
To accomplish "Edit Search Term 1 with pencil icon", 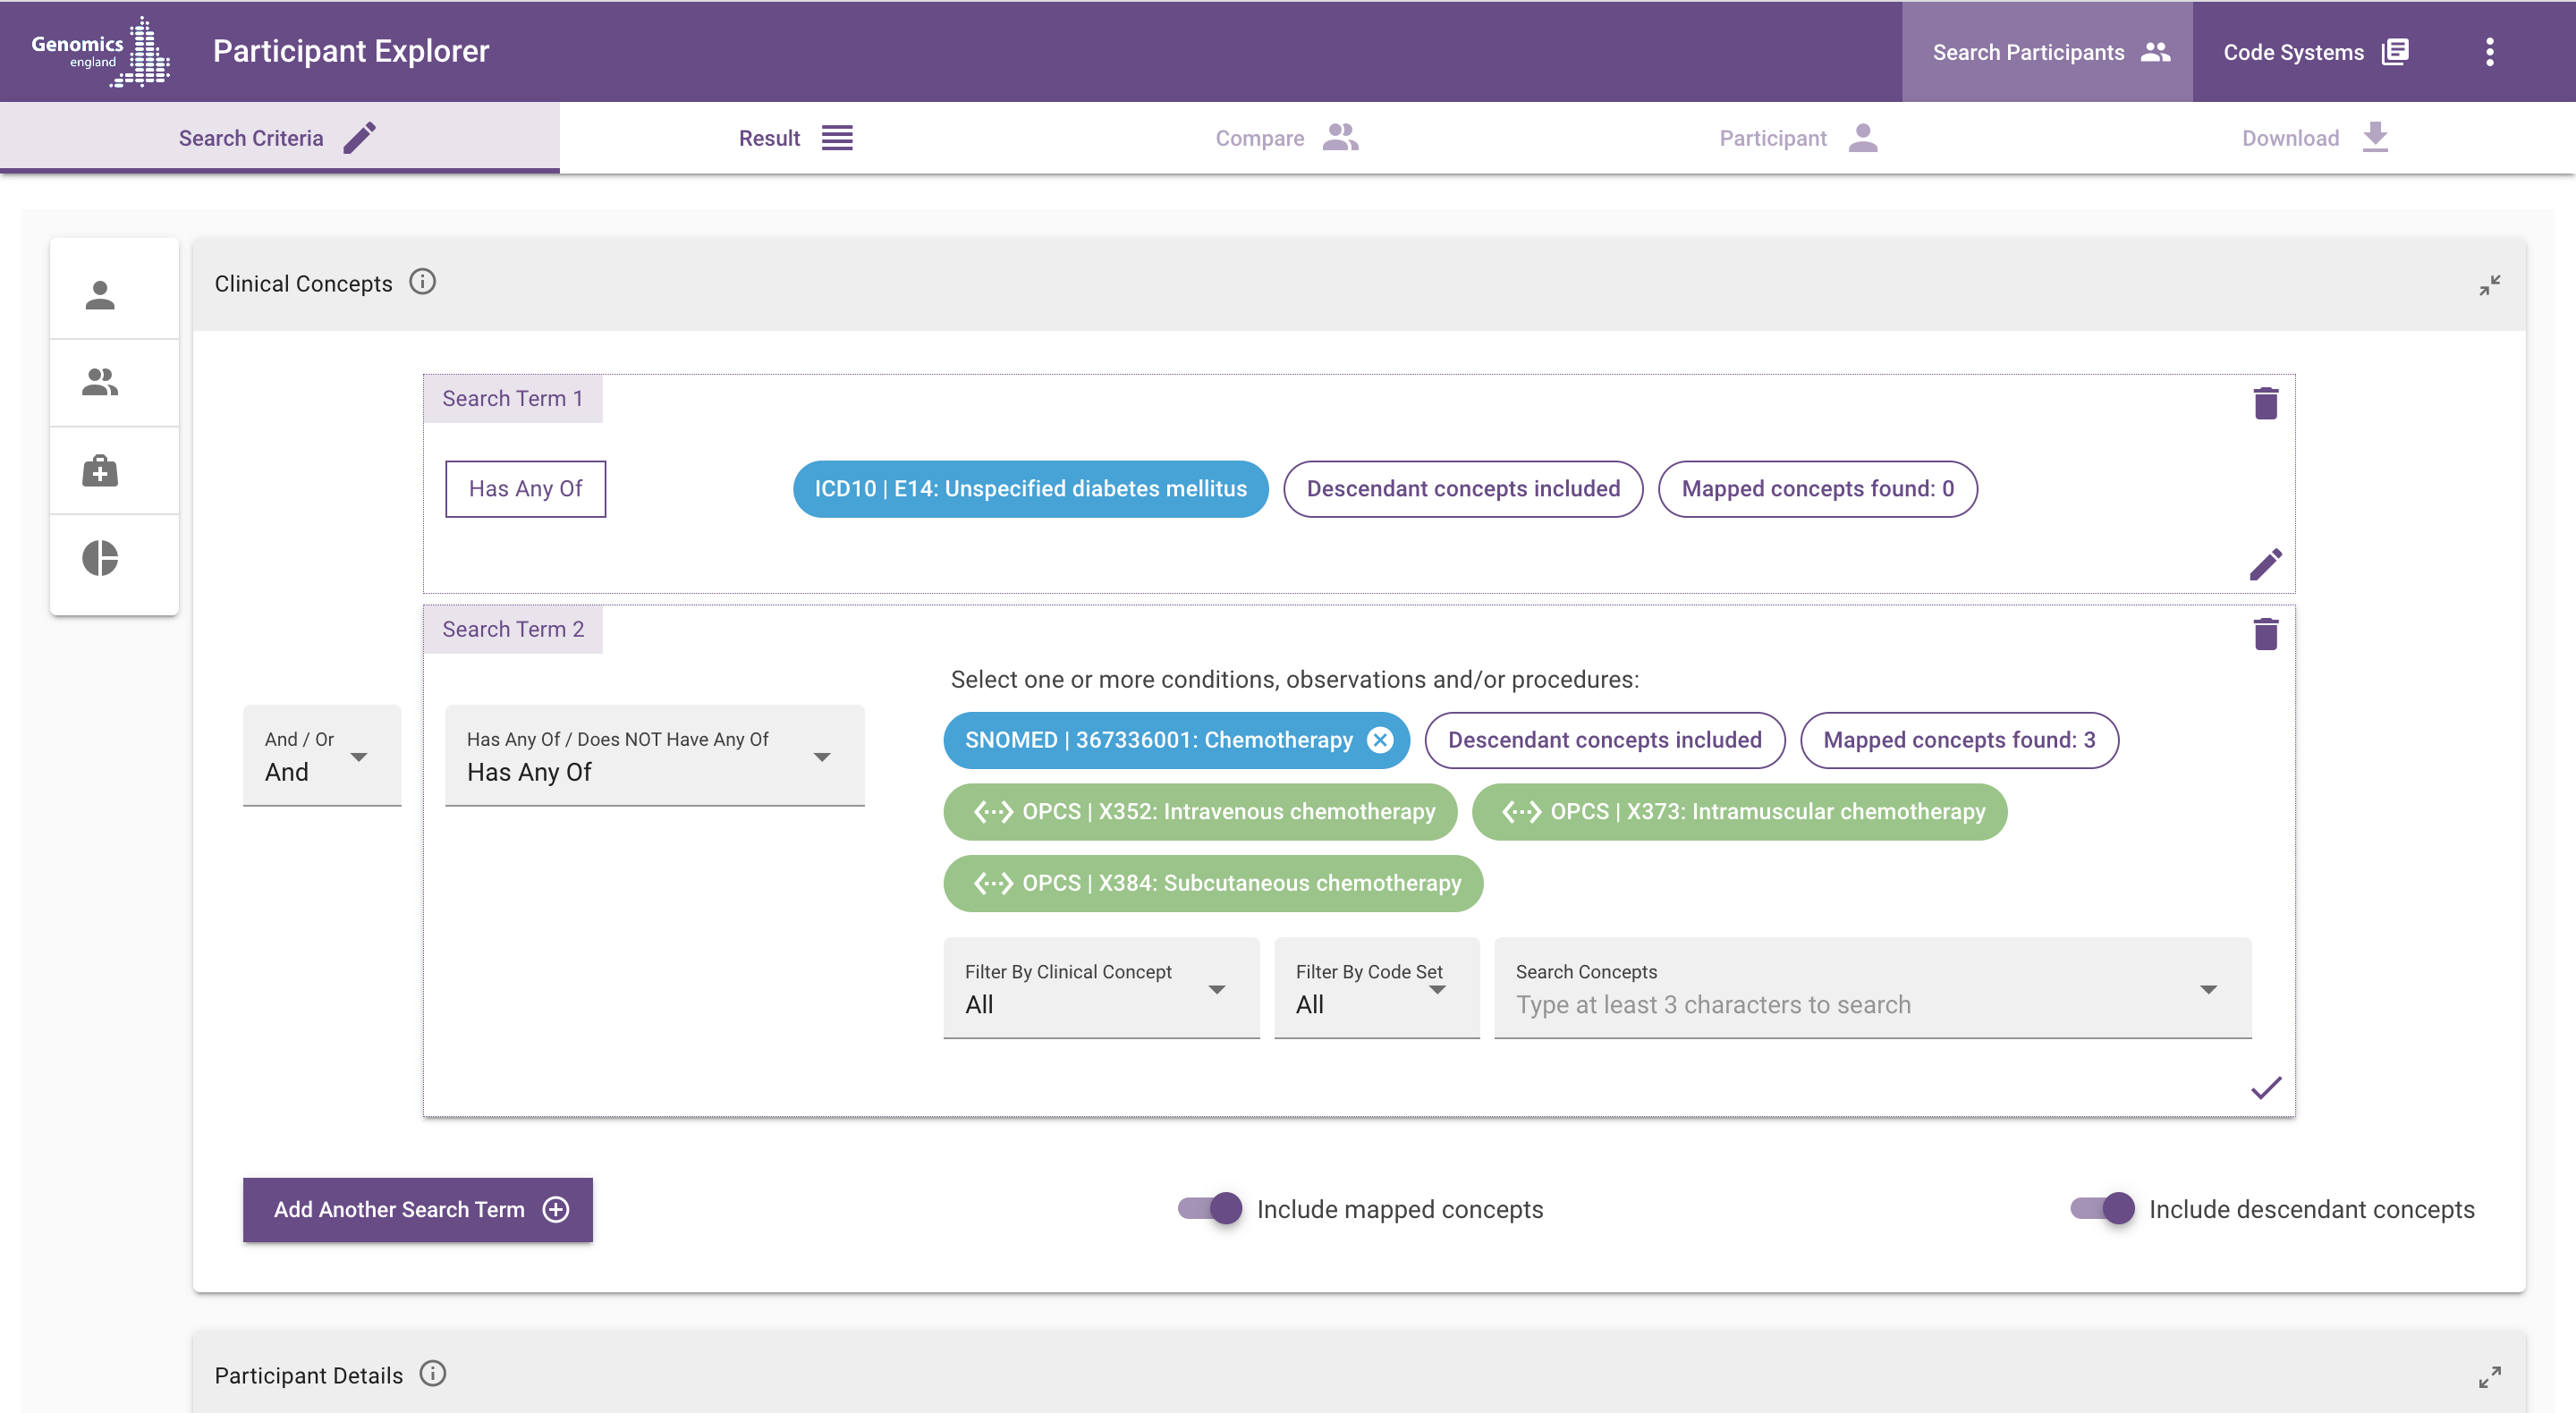I will click(x=2266, y=564).
